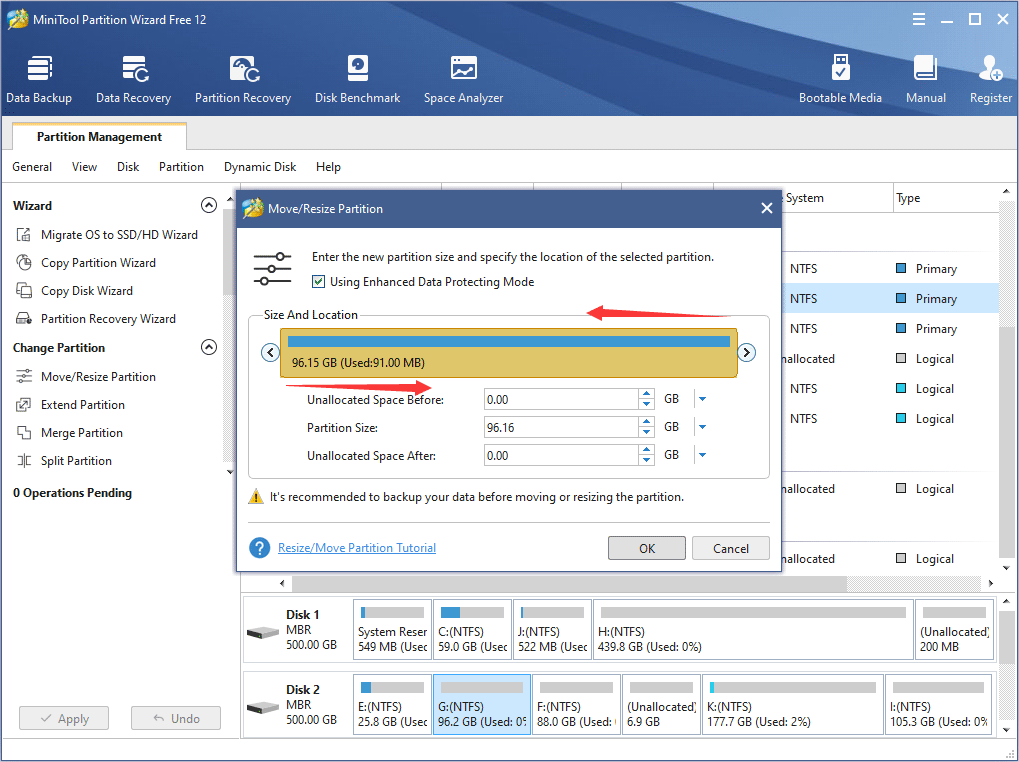Create Bootable Media

(x=840, y=79)
